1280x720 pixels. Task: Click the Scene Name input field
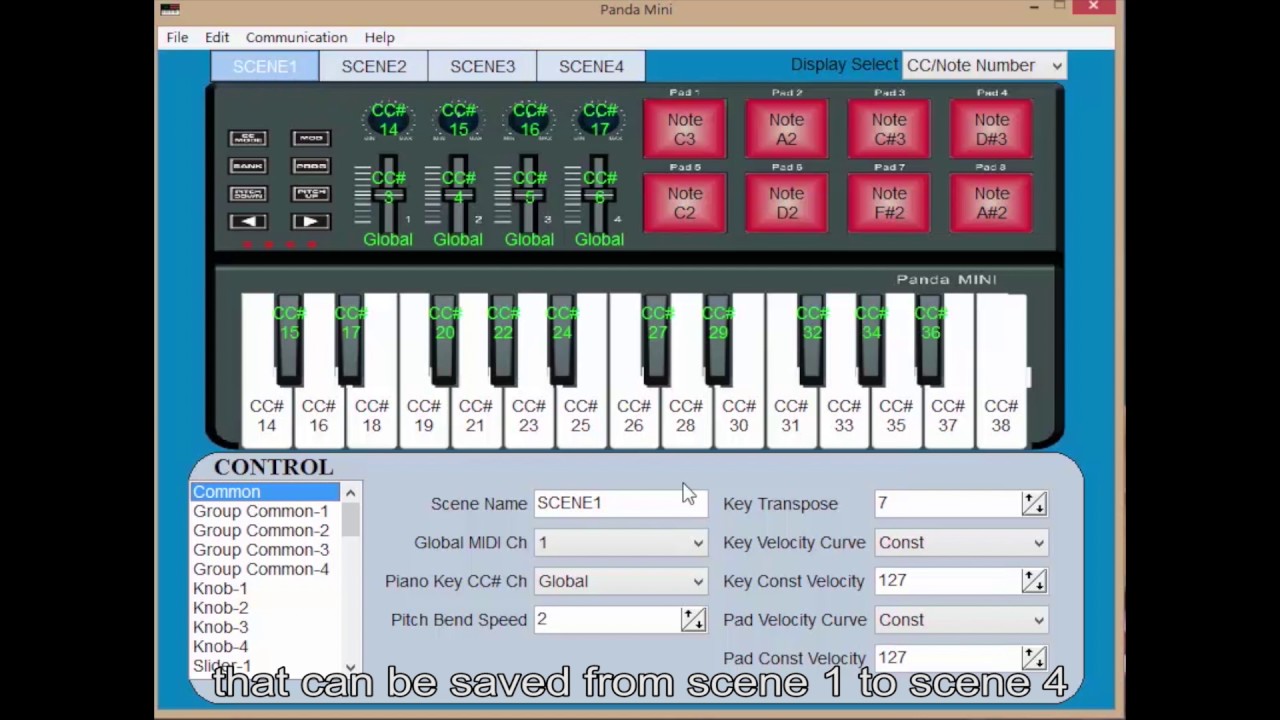(x=621, y=503)
